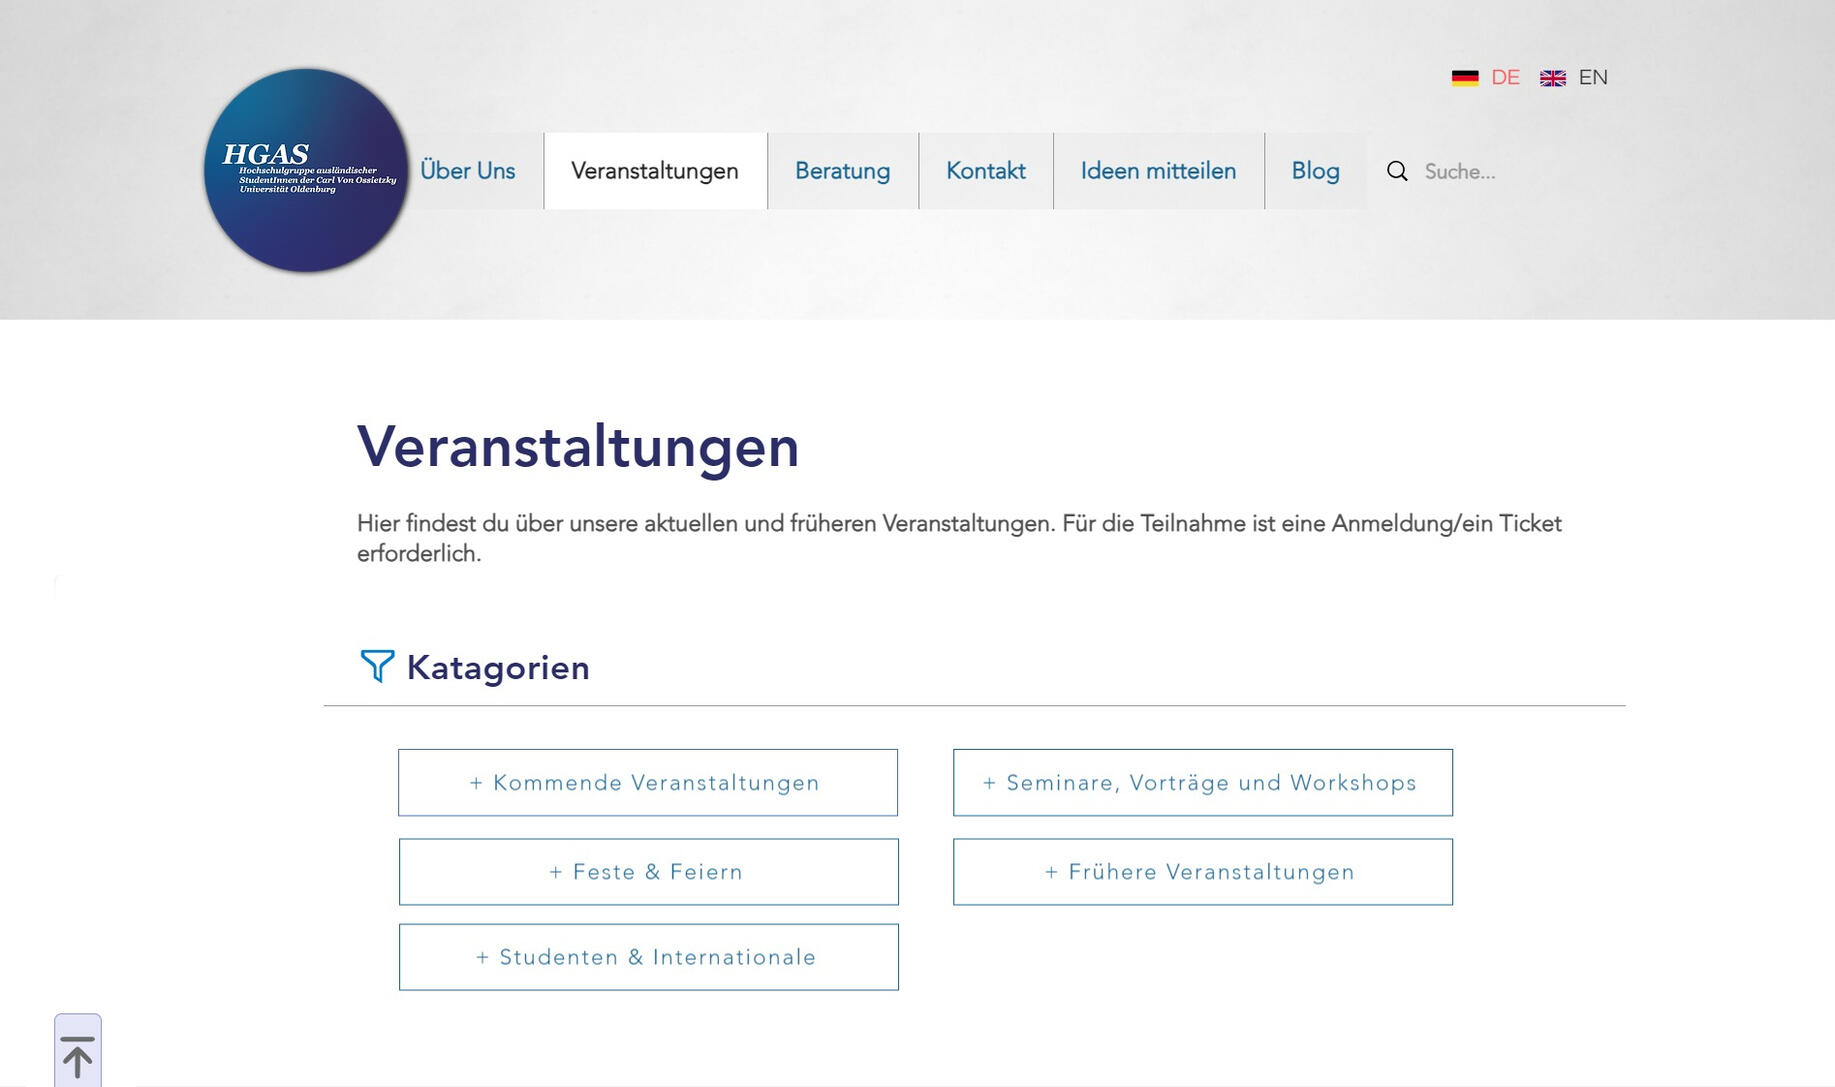Navigate to the Kontakt page
This screenshot has width=1835, height=1087.
coord(985,171)
